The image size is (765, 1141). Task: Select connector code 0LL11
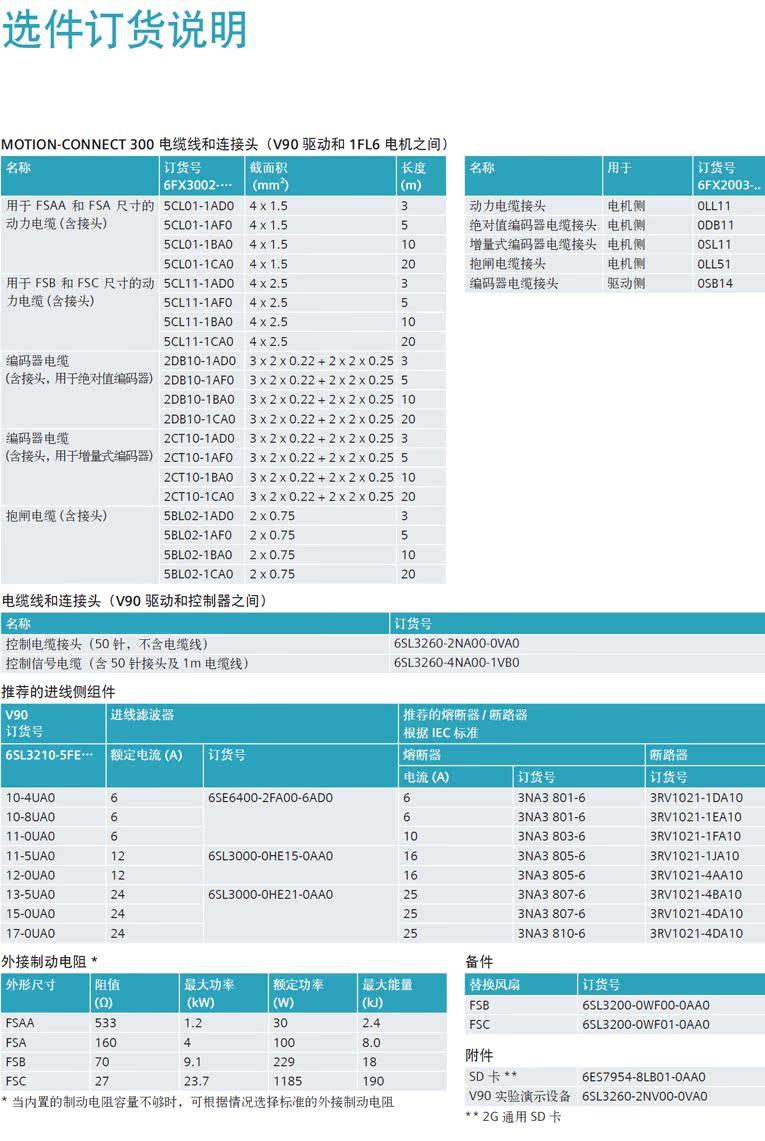tap(714, 206)
